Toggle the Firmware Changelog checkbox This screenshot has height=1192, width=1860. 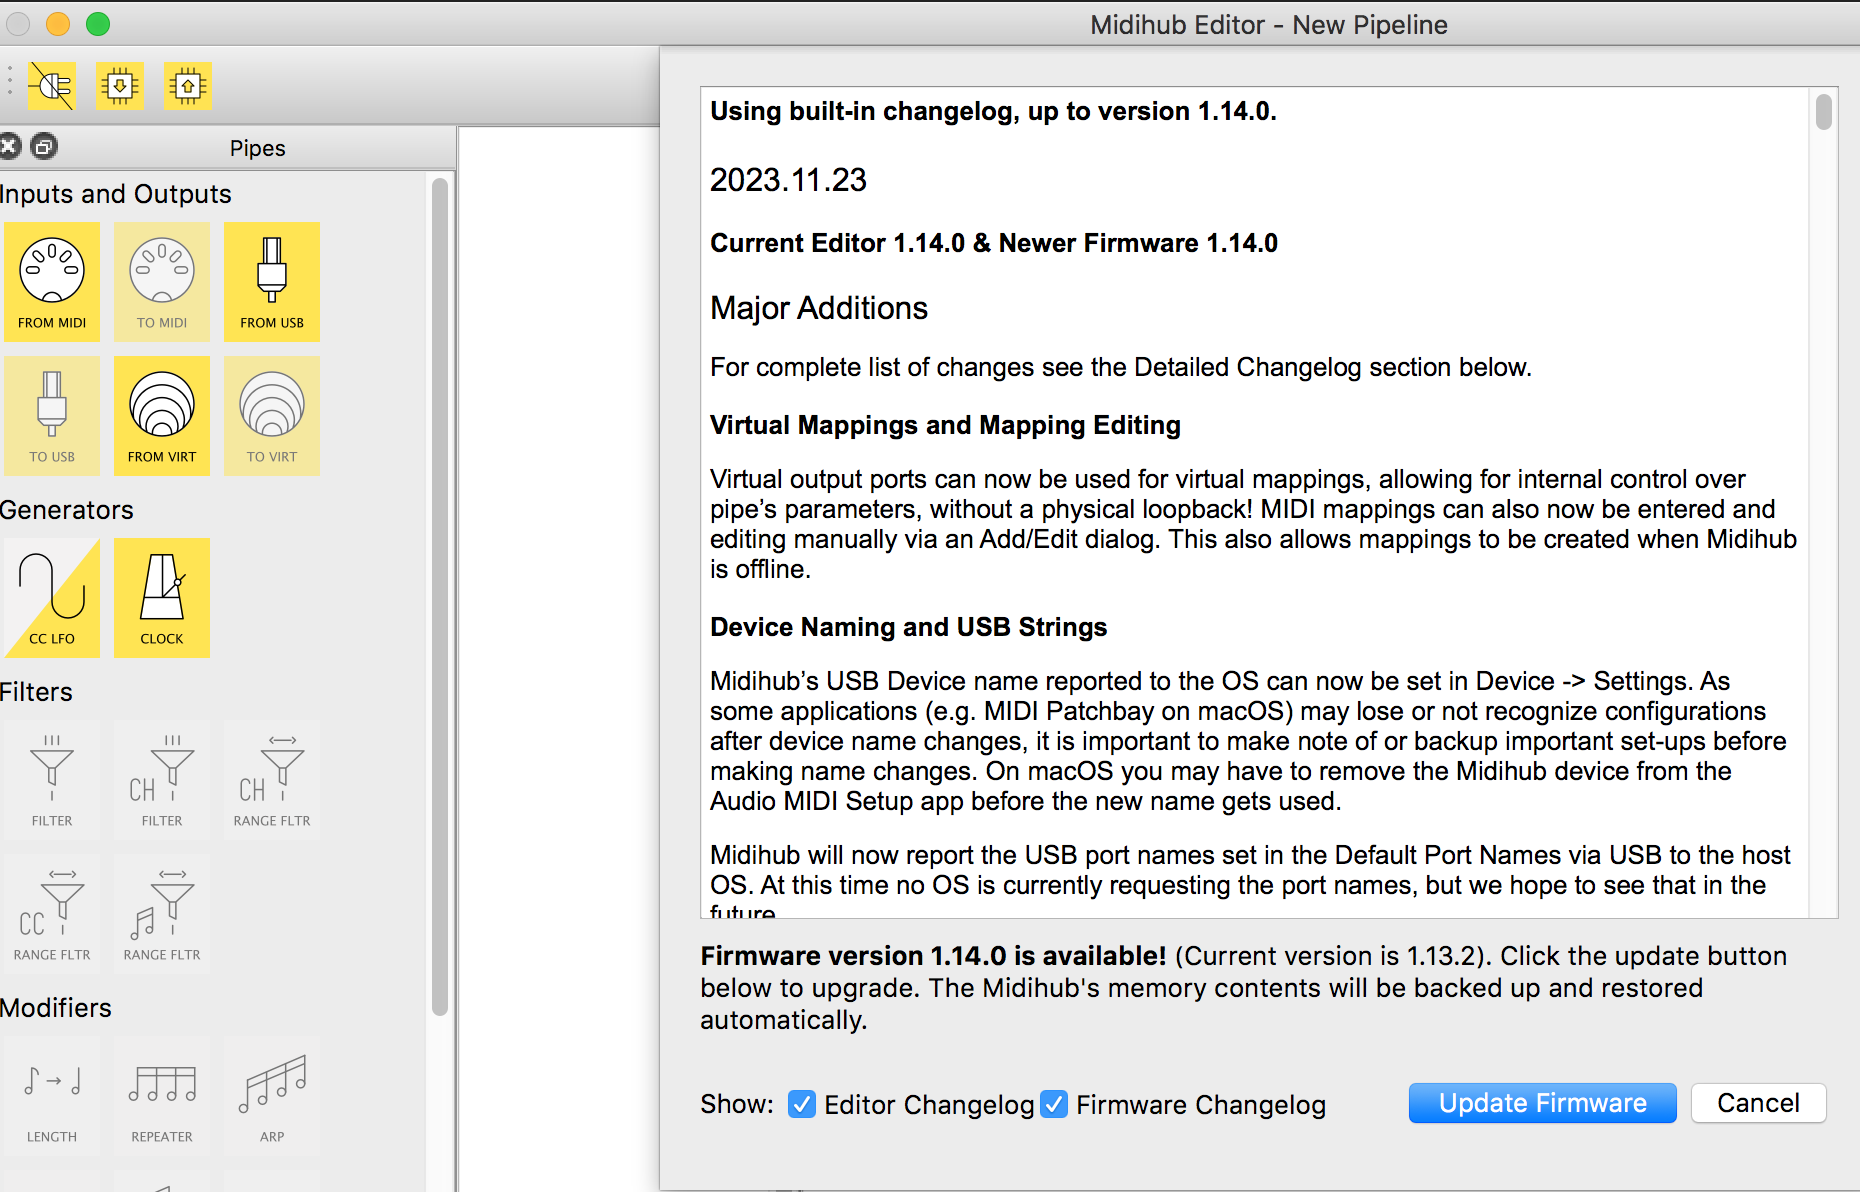pos(1054,1104)
